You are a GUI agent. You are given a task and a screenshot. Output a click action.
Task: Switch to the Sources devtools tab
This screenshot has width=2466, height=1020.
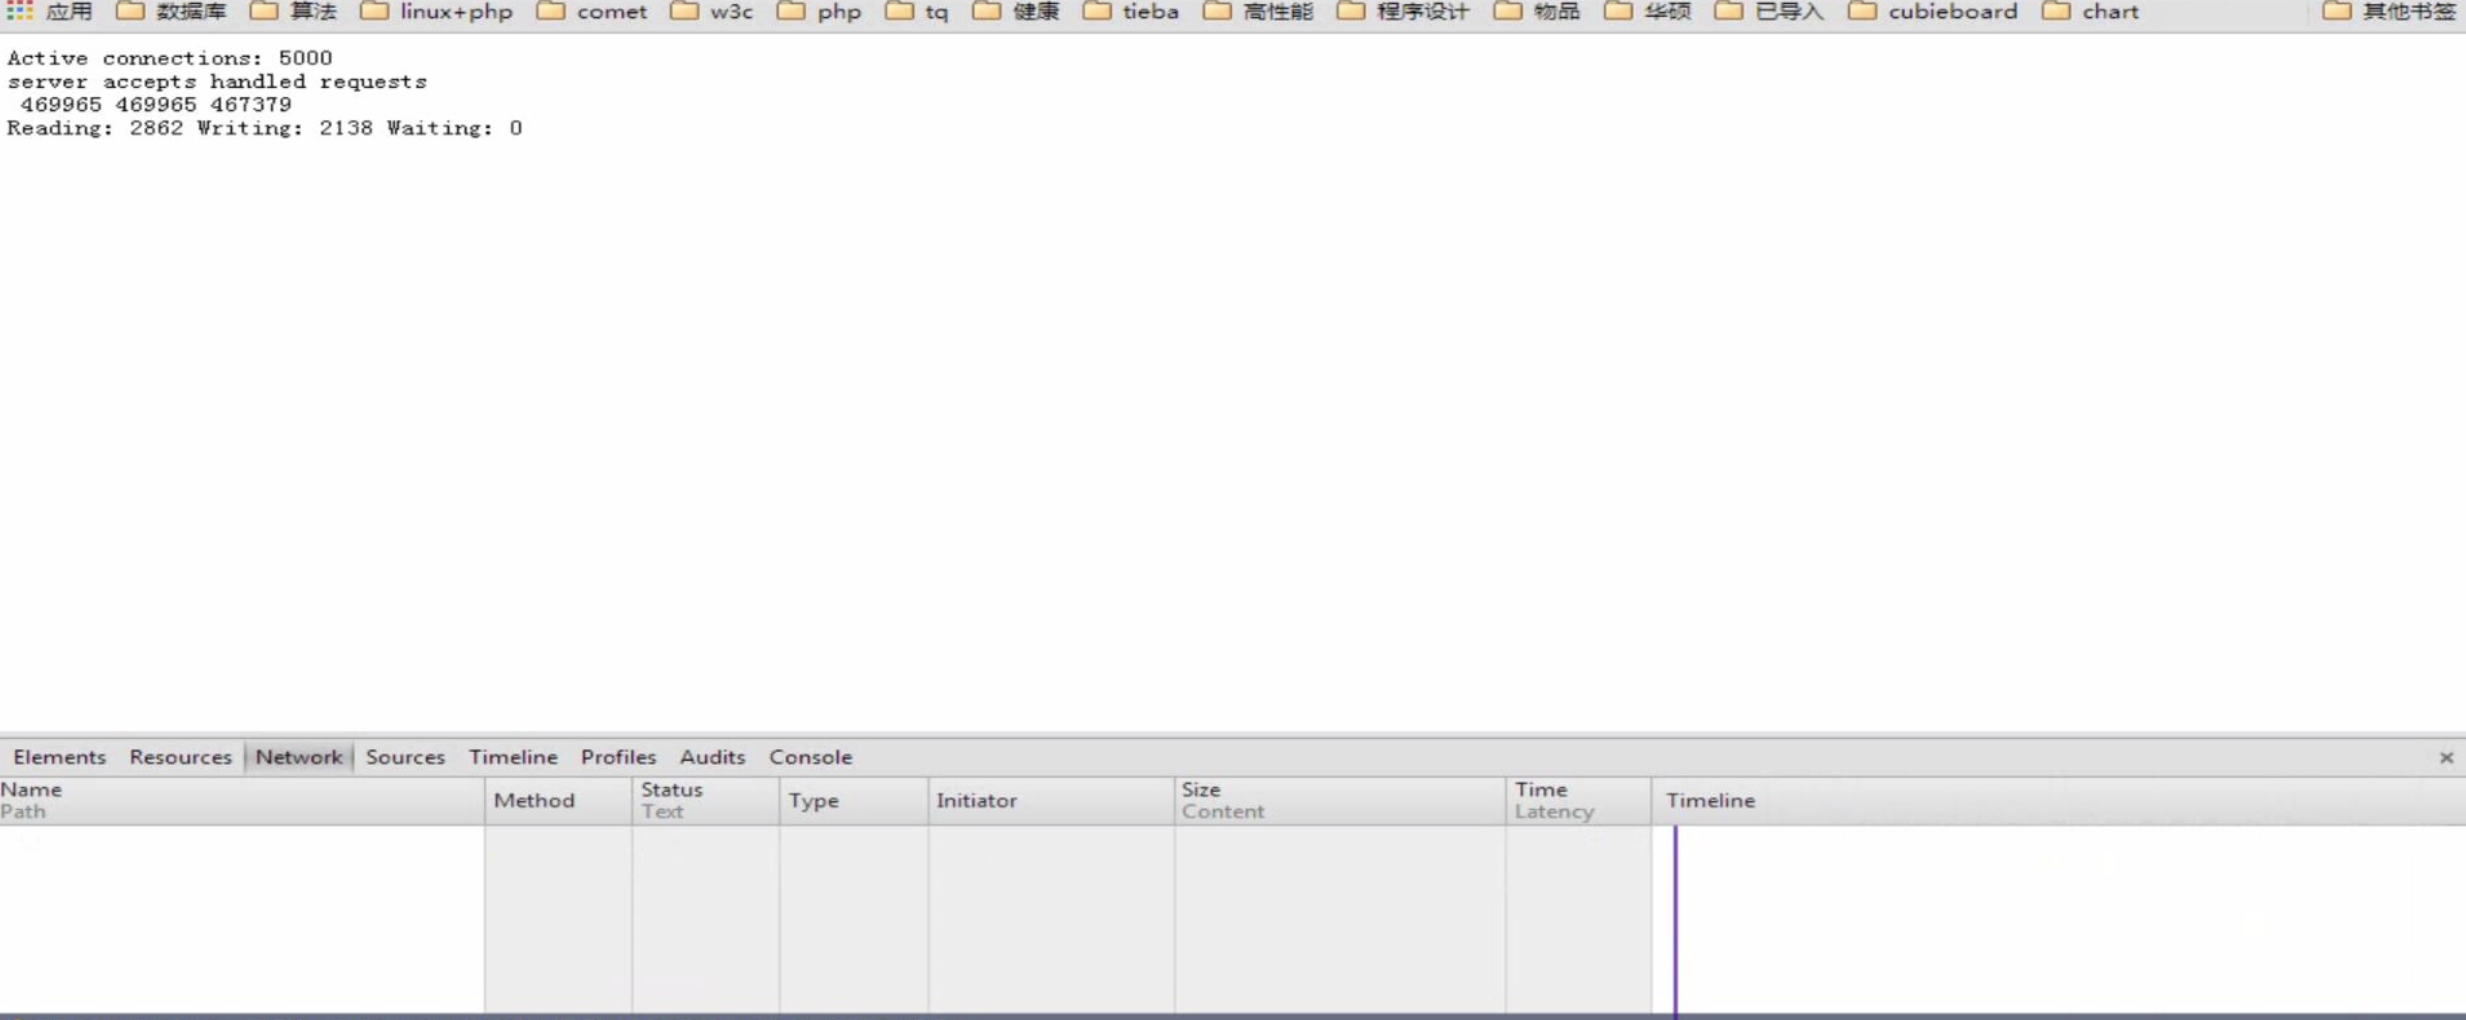pos(405,757)
